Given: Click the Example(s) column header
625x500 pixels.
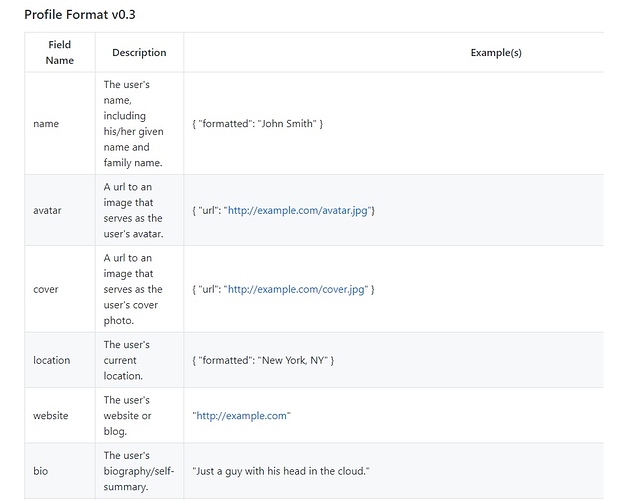Looking at the screenshot, I should [x=496, y=53].
